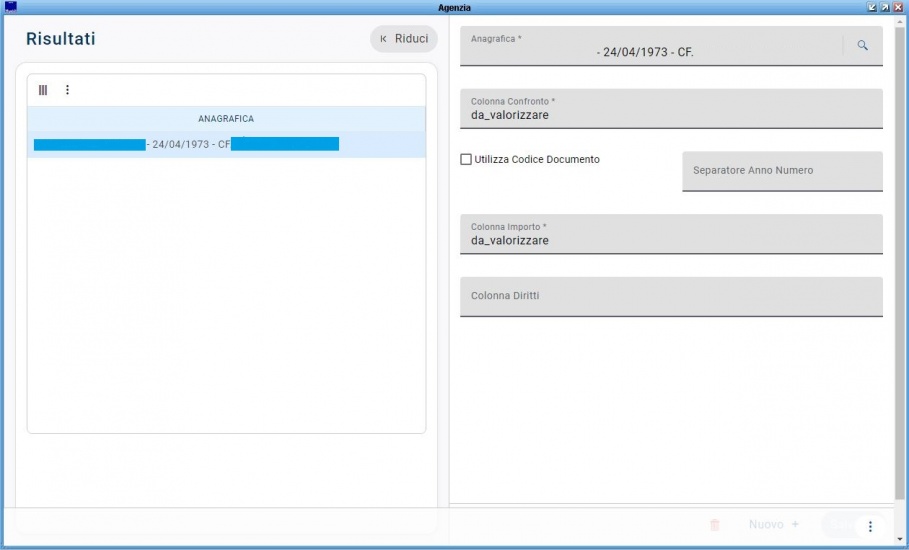Click into the Colonna Diritti field
Viewport: 909px width, 550px height.
[x=670, y=296]
